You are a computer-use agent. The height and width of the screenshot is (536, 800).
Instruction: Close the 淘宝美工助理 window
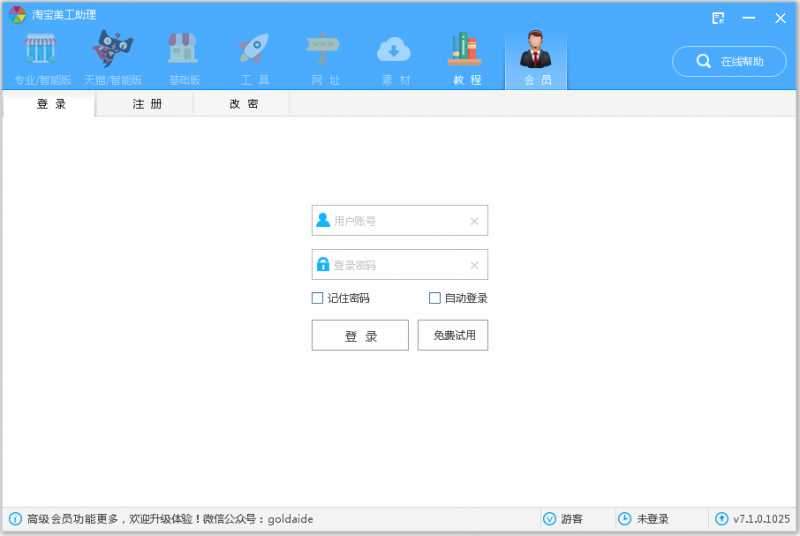tap(781, 18)
